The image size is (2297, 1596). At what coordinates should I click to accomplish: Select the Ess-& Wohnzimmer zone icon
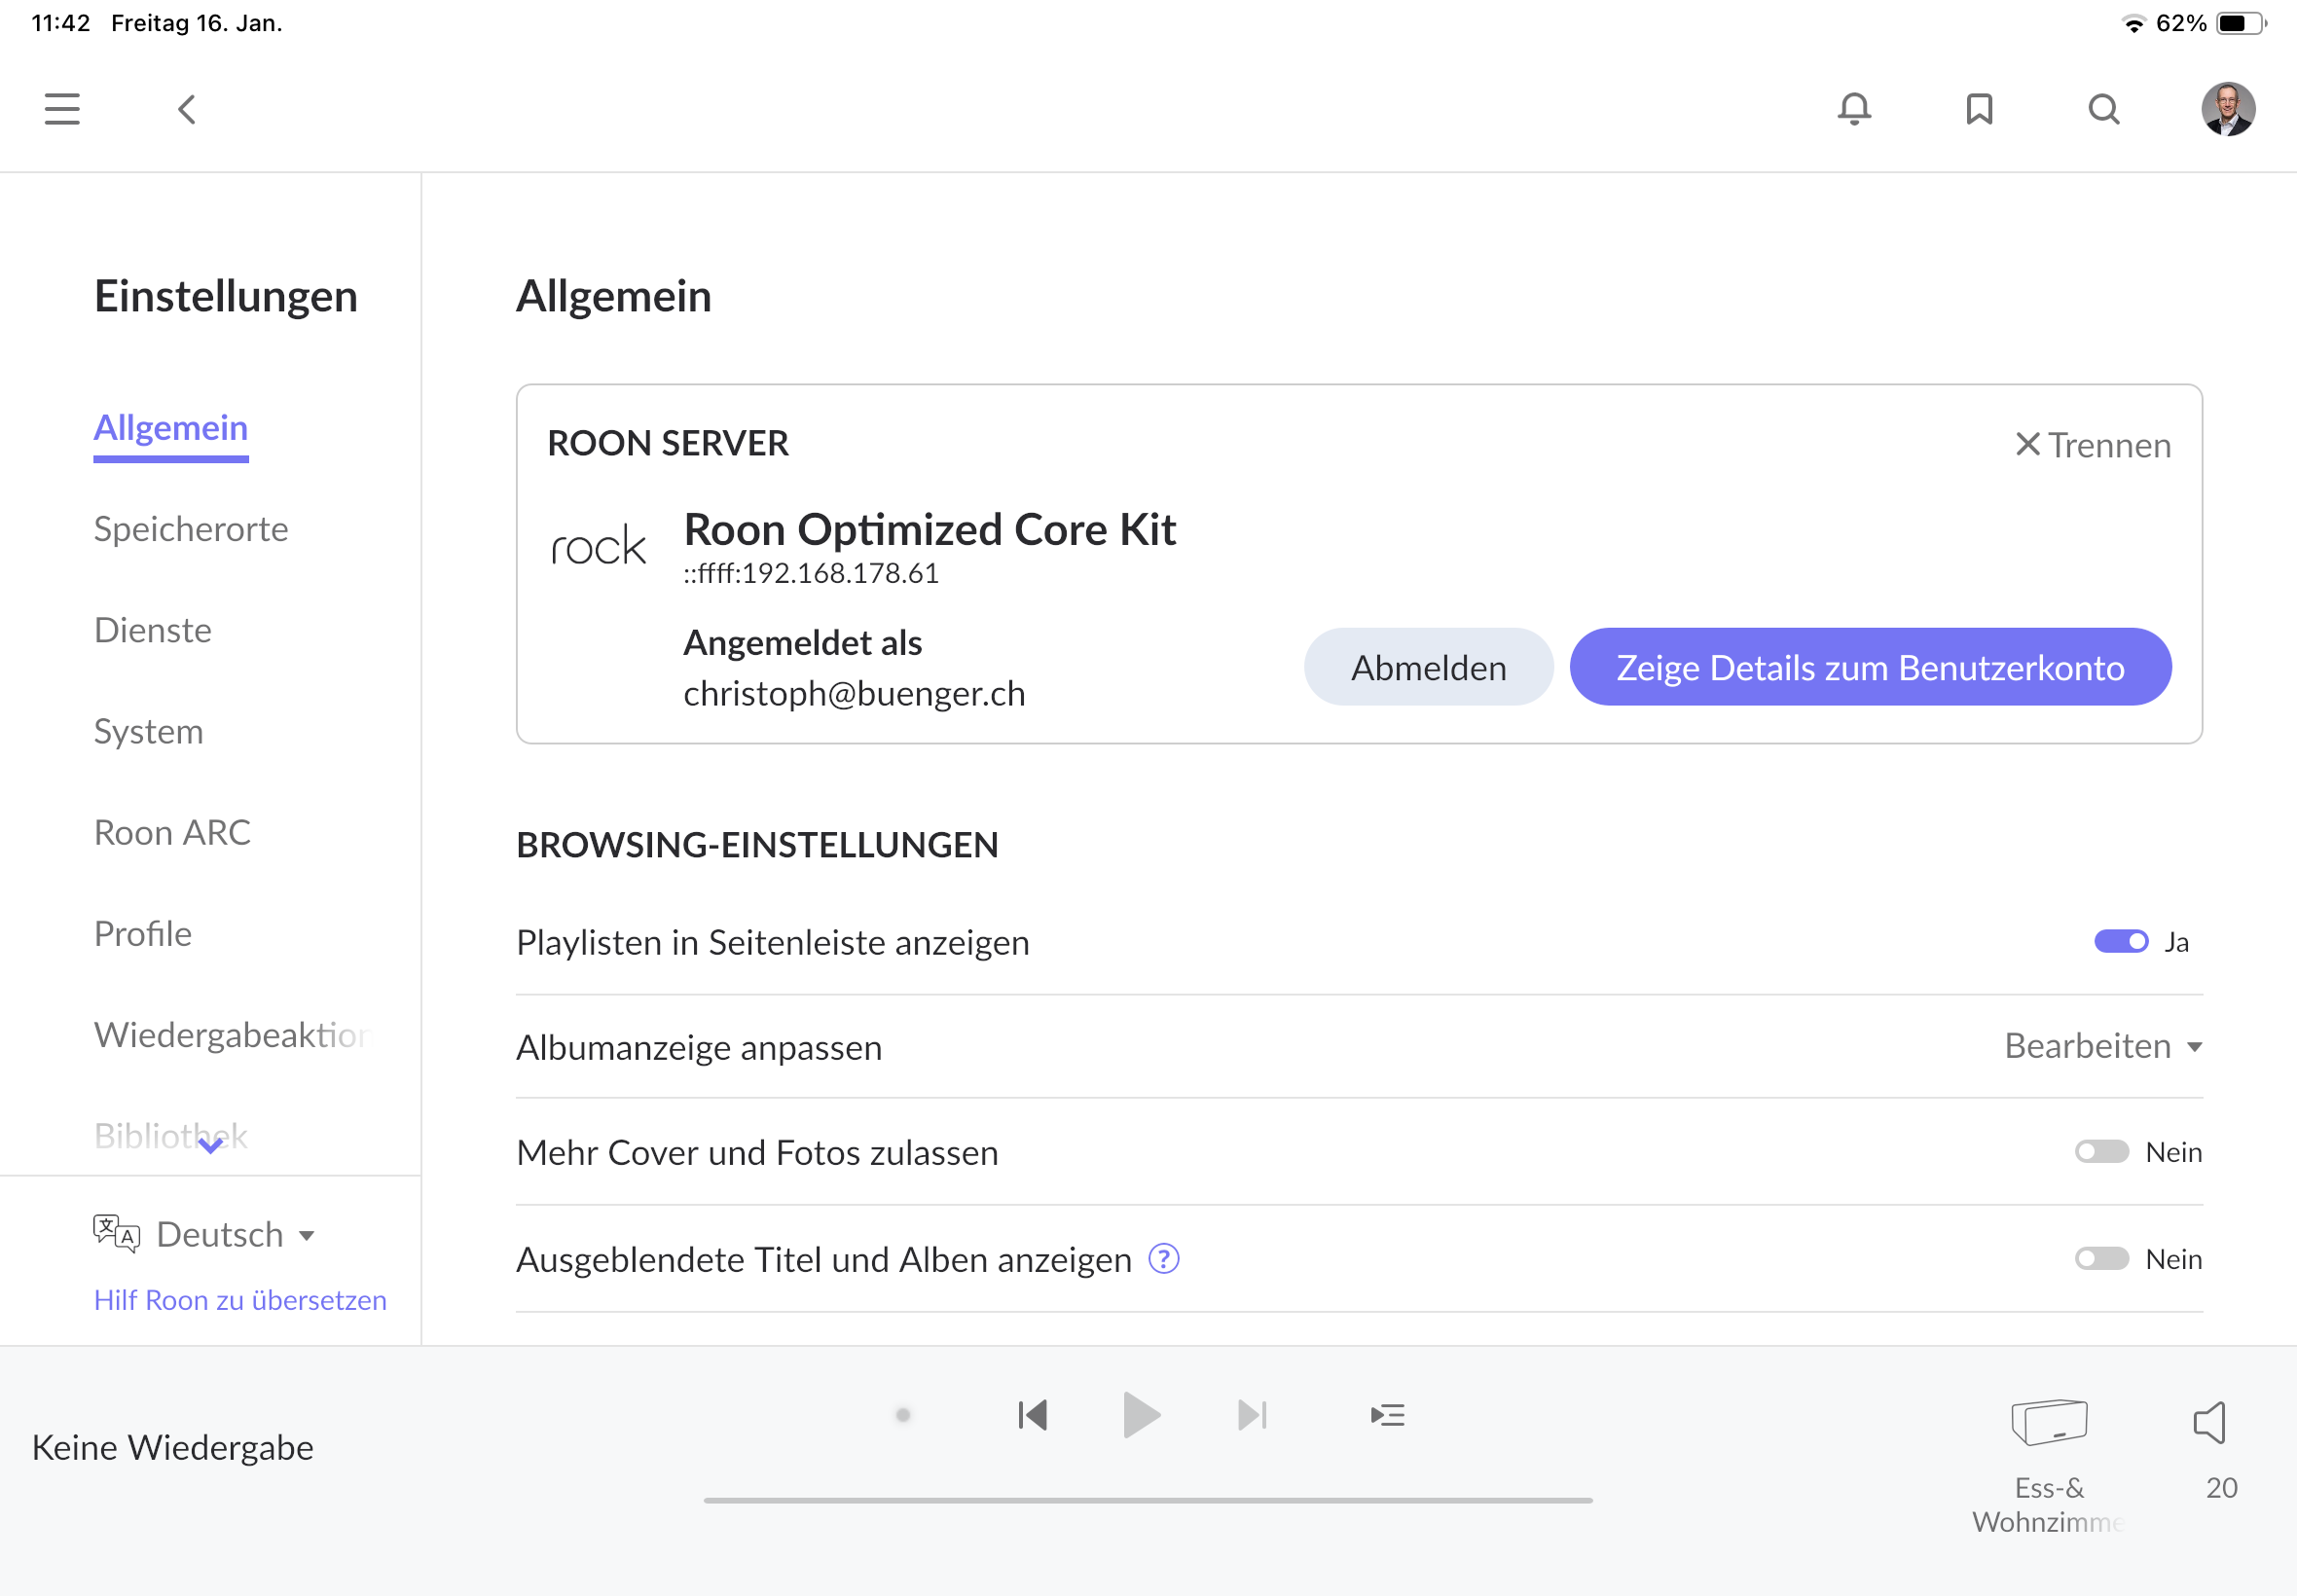2049,1422
